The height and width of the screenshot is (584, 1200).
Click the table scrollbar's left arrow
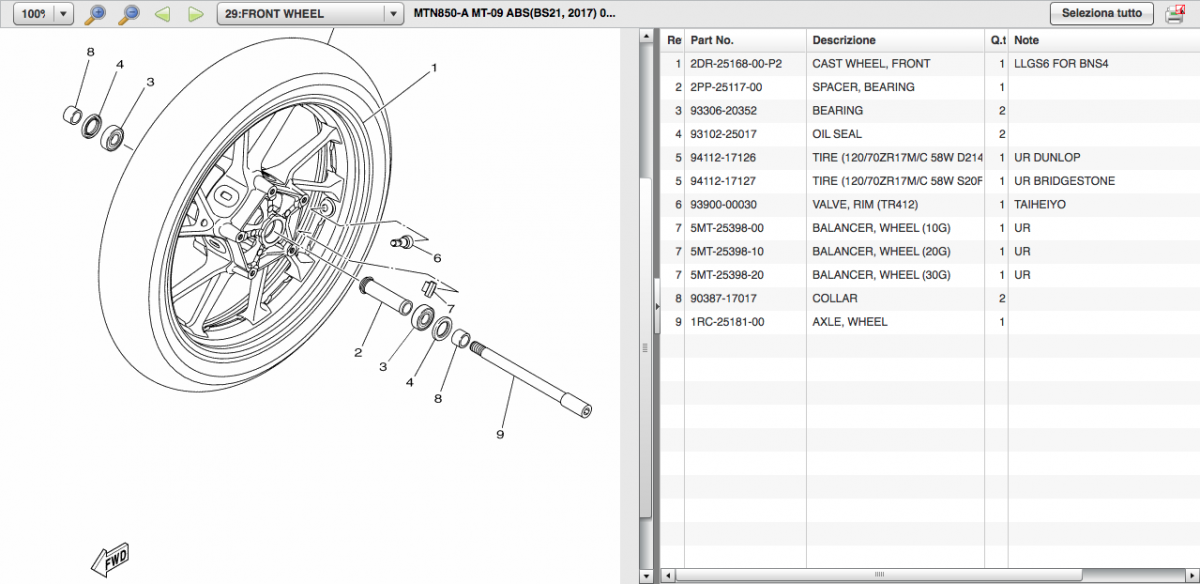[667, 576]
